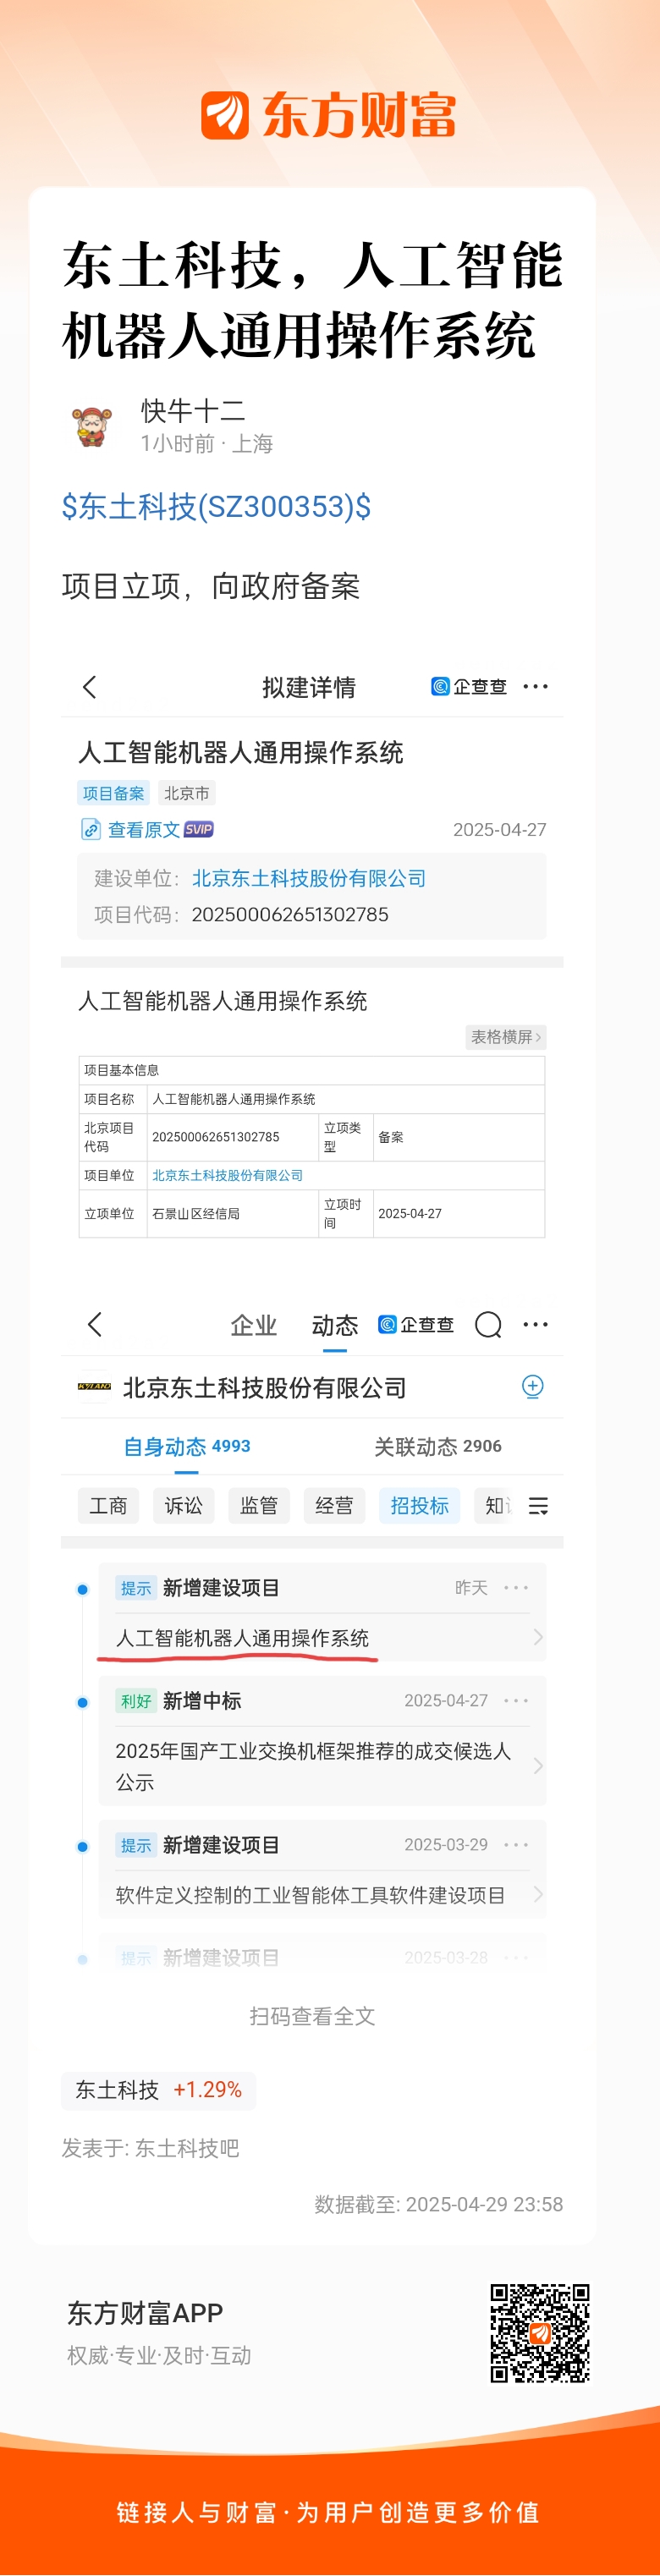Open 东土科技 +1.29% stock chip

pos(158,2090)
